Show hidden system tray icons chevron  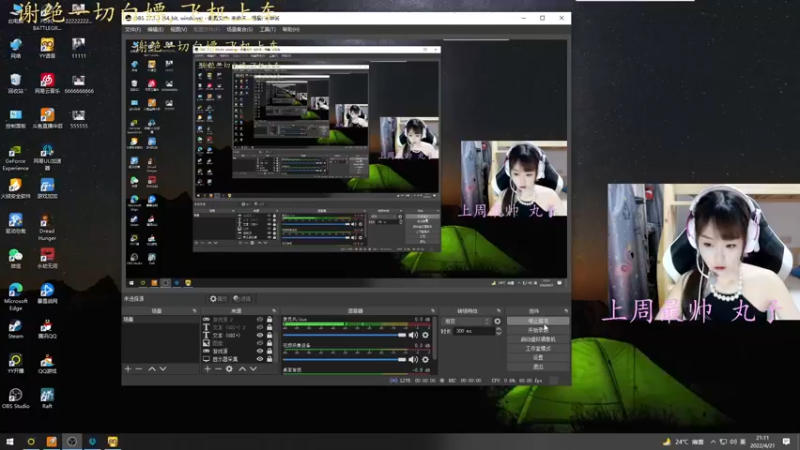713,441
